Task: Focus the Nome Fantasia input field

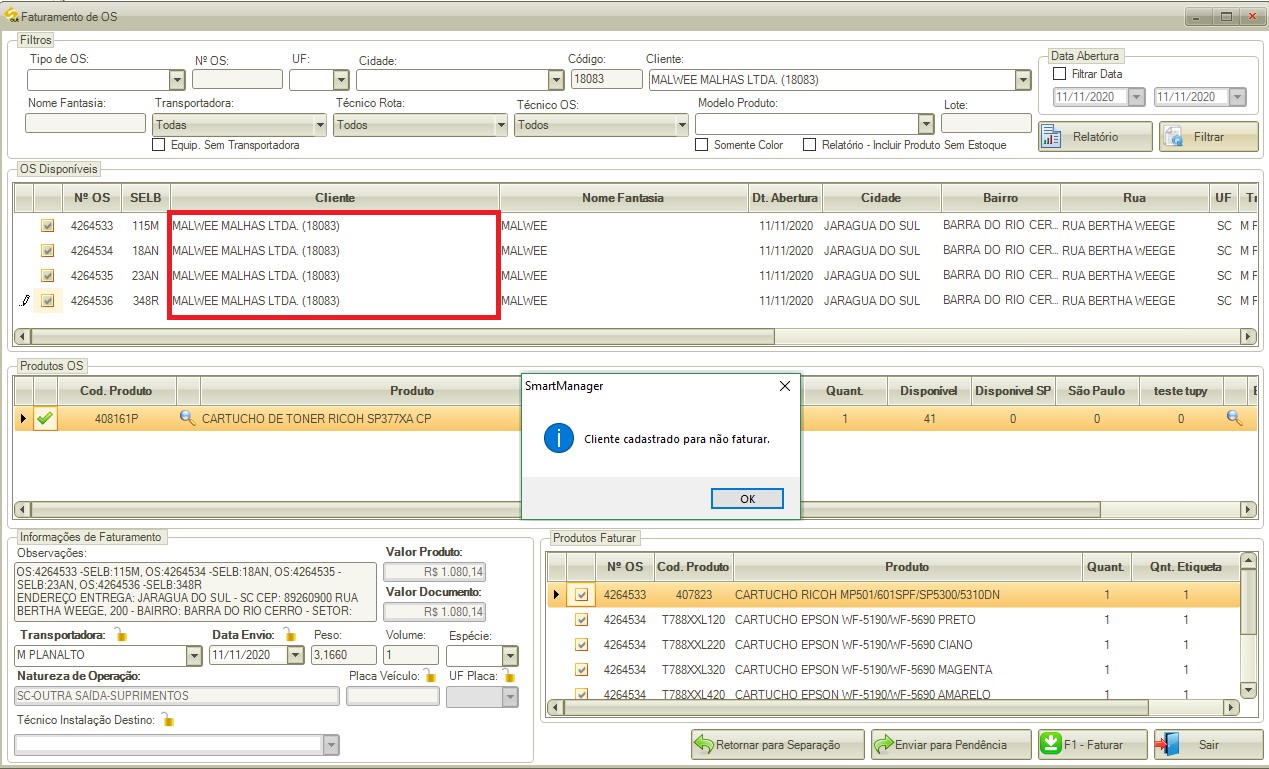Action: (85, 123)
